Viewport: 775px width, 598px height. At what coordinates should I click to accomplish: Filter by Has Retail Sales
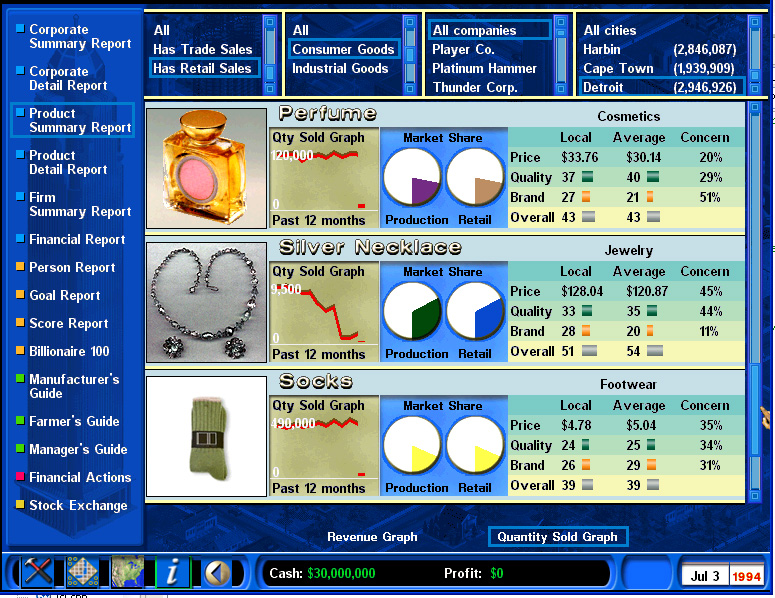[204, 68]
